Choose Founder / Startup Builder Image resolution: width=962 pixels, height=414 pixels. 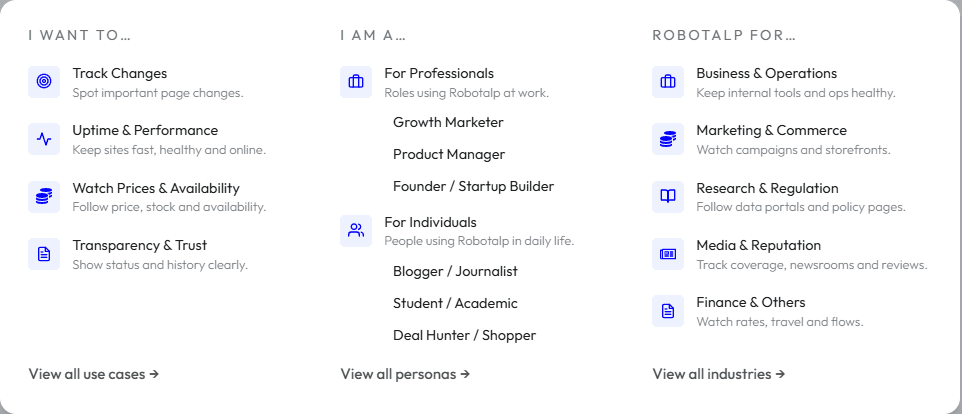click(x=473, y=187)
